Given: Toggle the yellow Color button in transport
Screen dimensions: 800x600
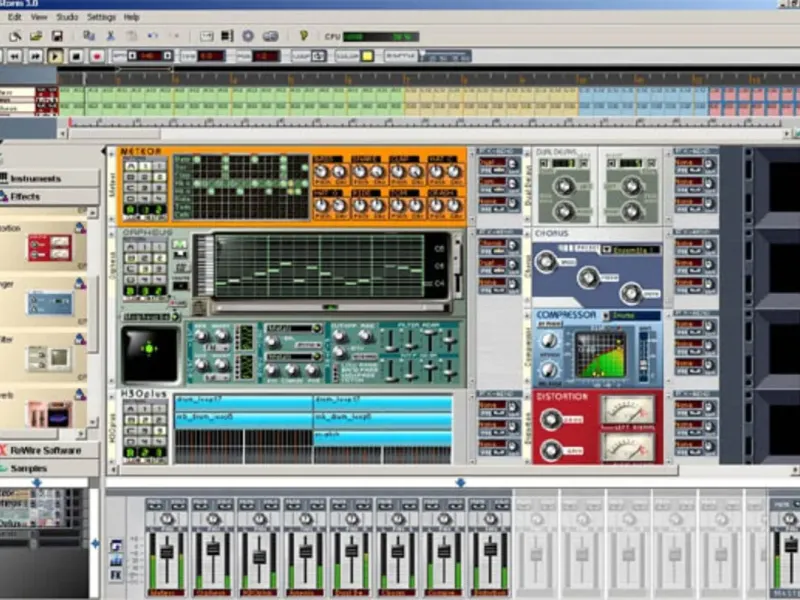Looking at the screenshot, I should (368, 56).
